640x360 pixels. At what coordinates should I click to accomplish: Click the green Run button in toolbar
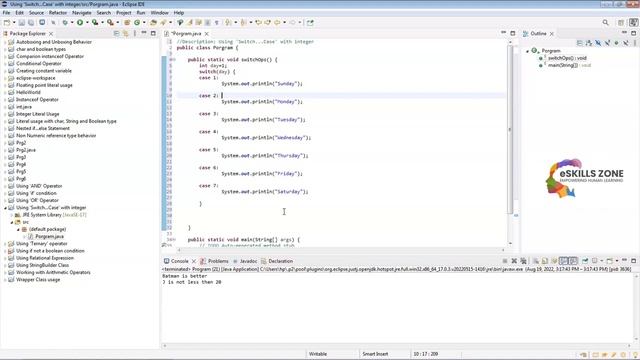[80, 22]
